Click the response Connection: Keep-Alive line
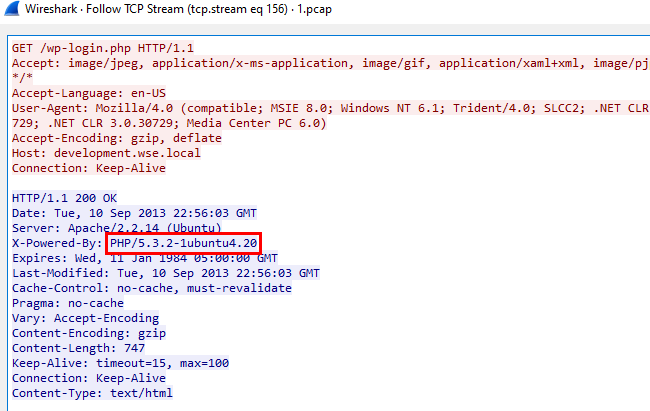 pos(89,378)
